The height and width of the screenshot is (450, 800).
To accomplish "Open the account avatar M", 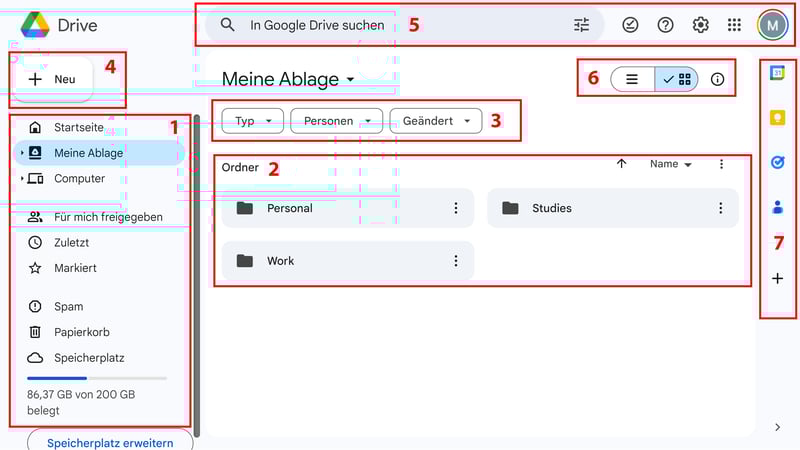I will point(772,25).
